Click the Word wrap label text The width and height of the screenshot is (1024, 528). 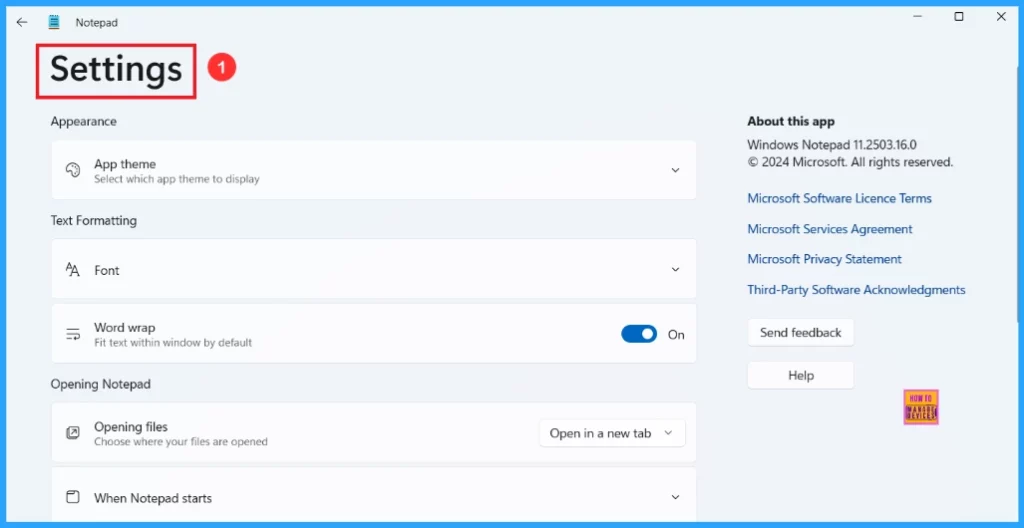point(124,327)
